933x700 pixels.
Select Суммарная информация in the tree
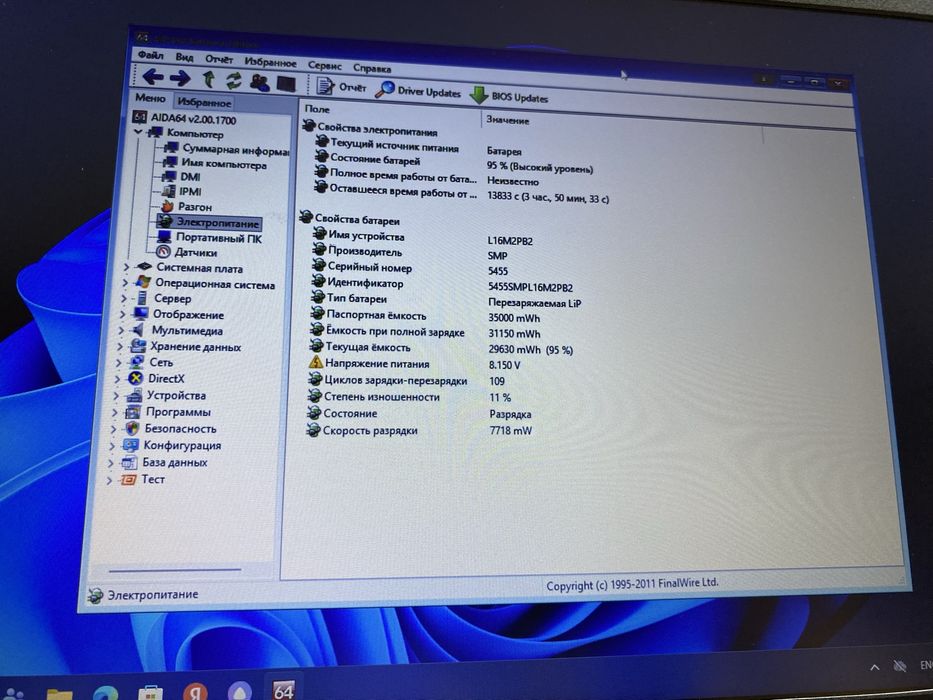tap(227, 149)
